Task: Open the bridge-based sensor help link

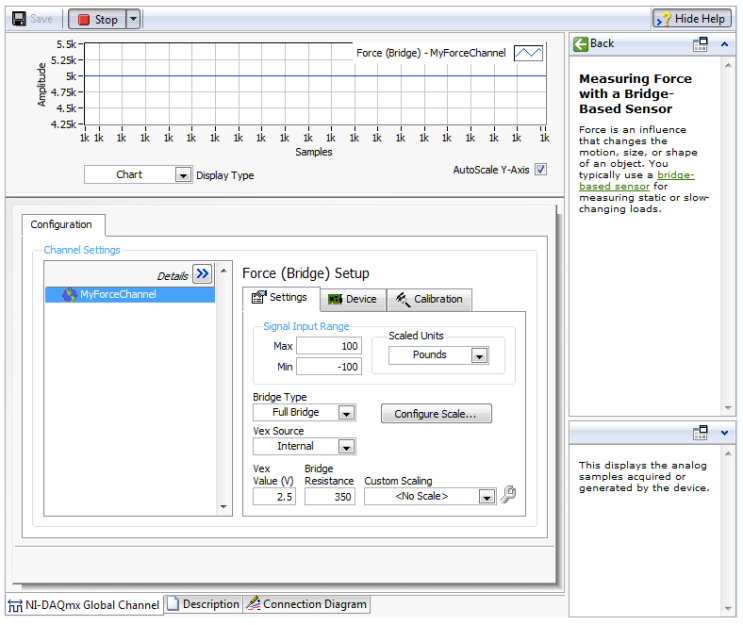Action: (x=636, y=181)
